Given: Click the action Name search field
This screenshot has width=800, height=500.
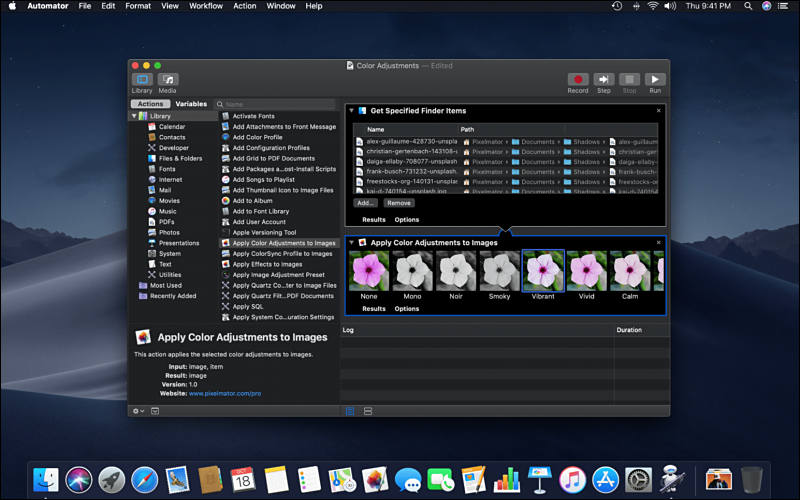Looking at the screenshot, I should pos(276,104).
